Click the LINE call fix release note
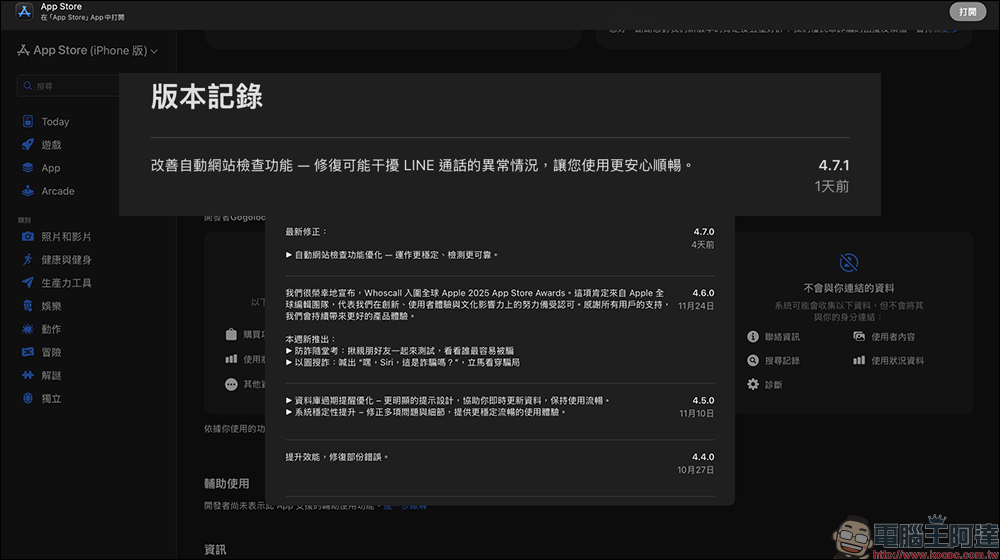1000x560 pixels. coord(422,165)
